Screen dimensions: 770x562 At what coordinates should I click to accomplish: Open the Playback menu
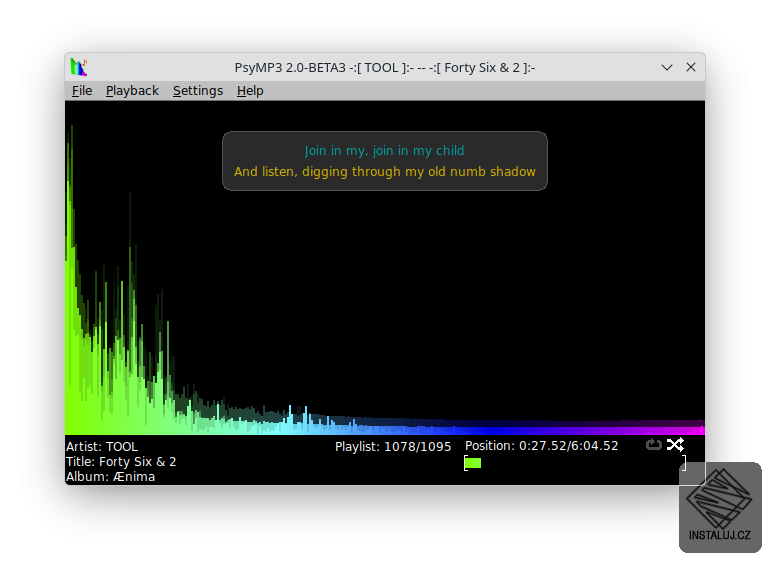tap(132, 91)
